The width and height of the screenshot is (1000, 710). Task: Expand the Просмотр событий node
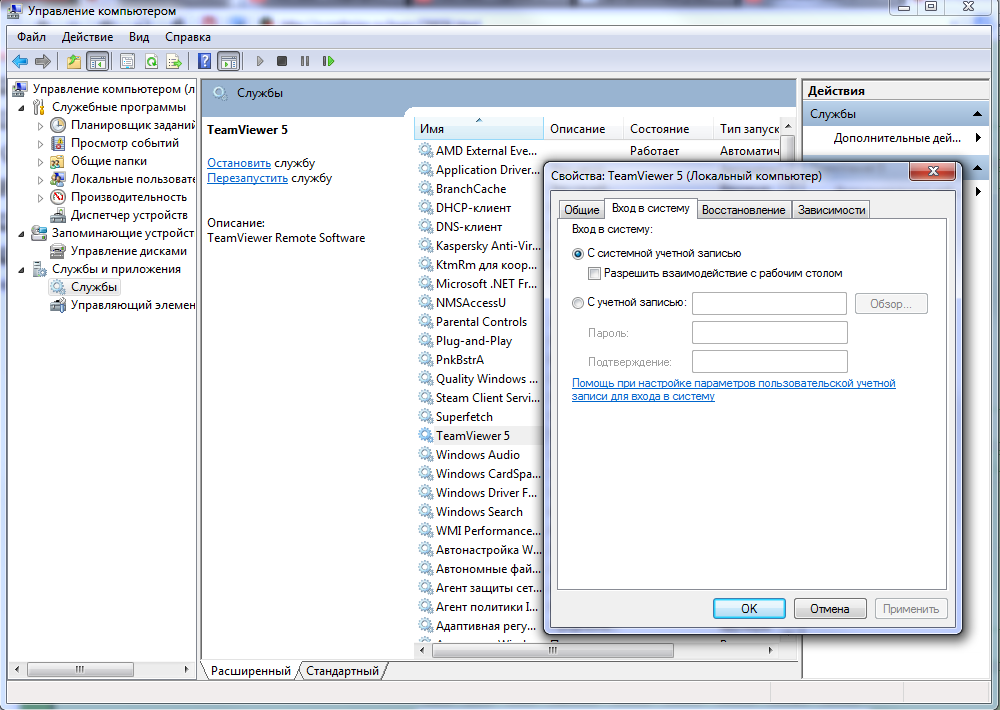(x=40, y=144)
